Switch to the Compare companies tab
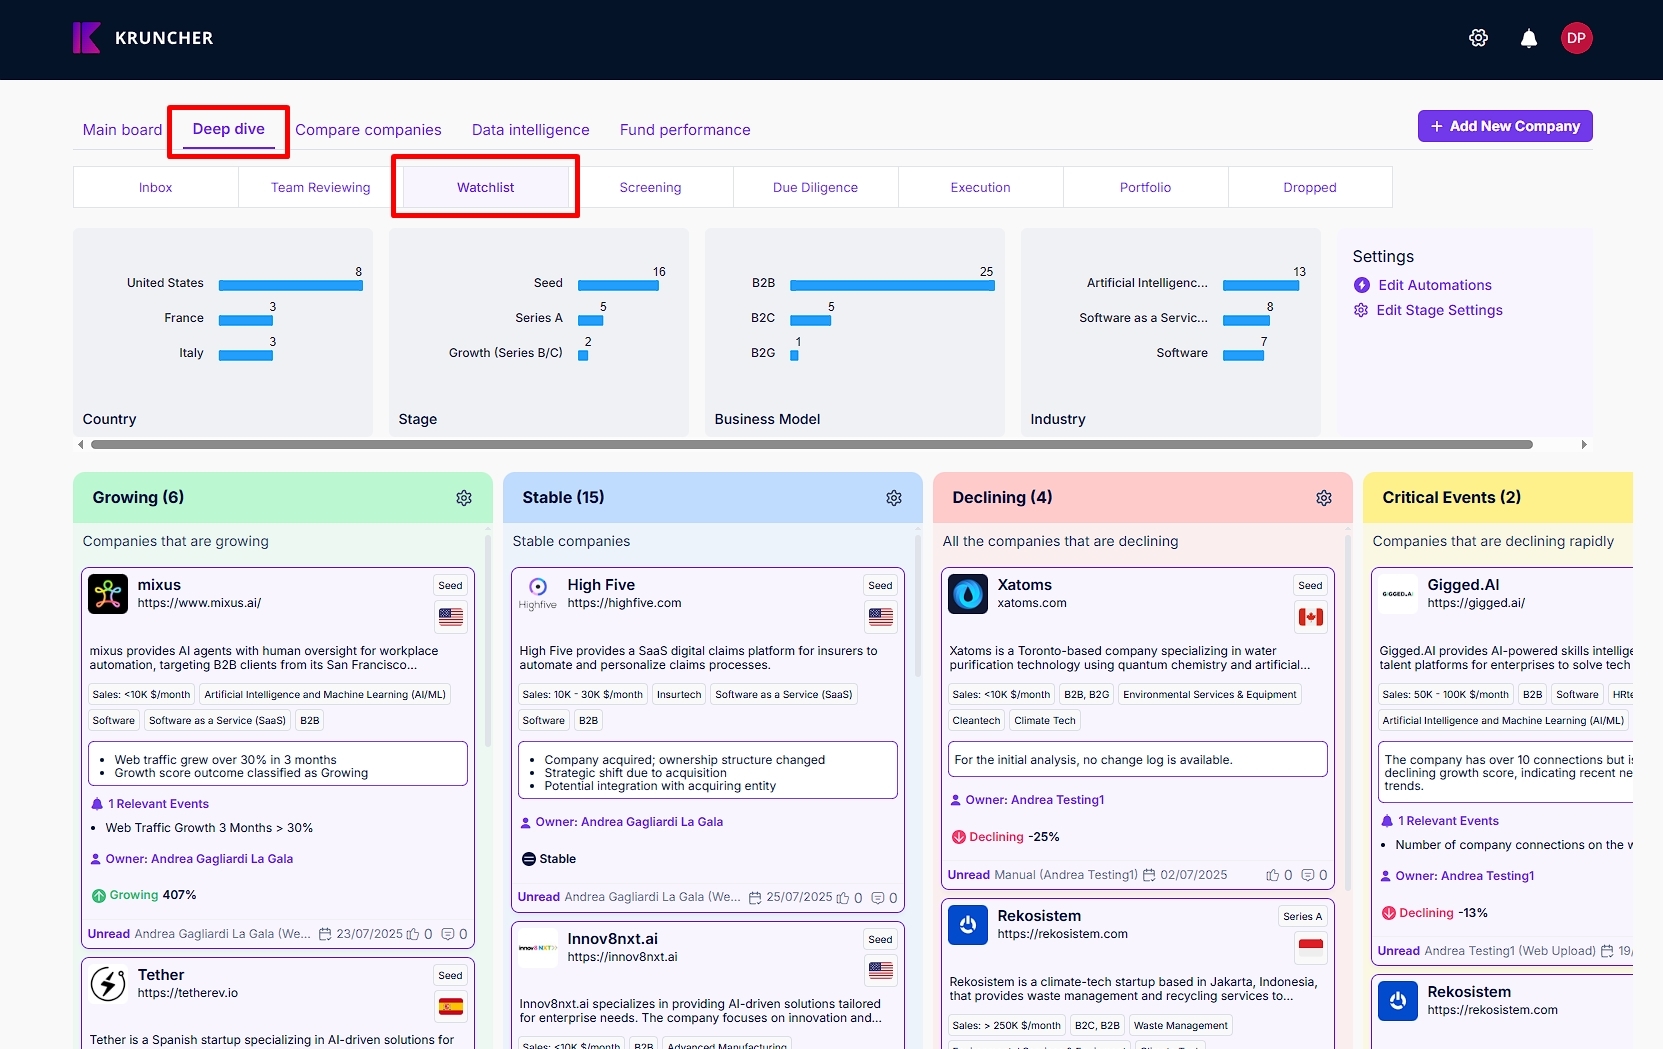 [368, 130]
